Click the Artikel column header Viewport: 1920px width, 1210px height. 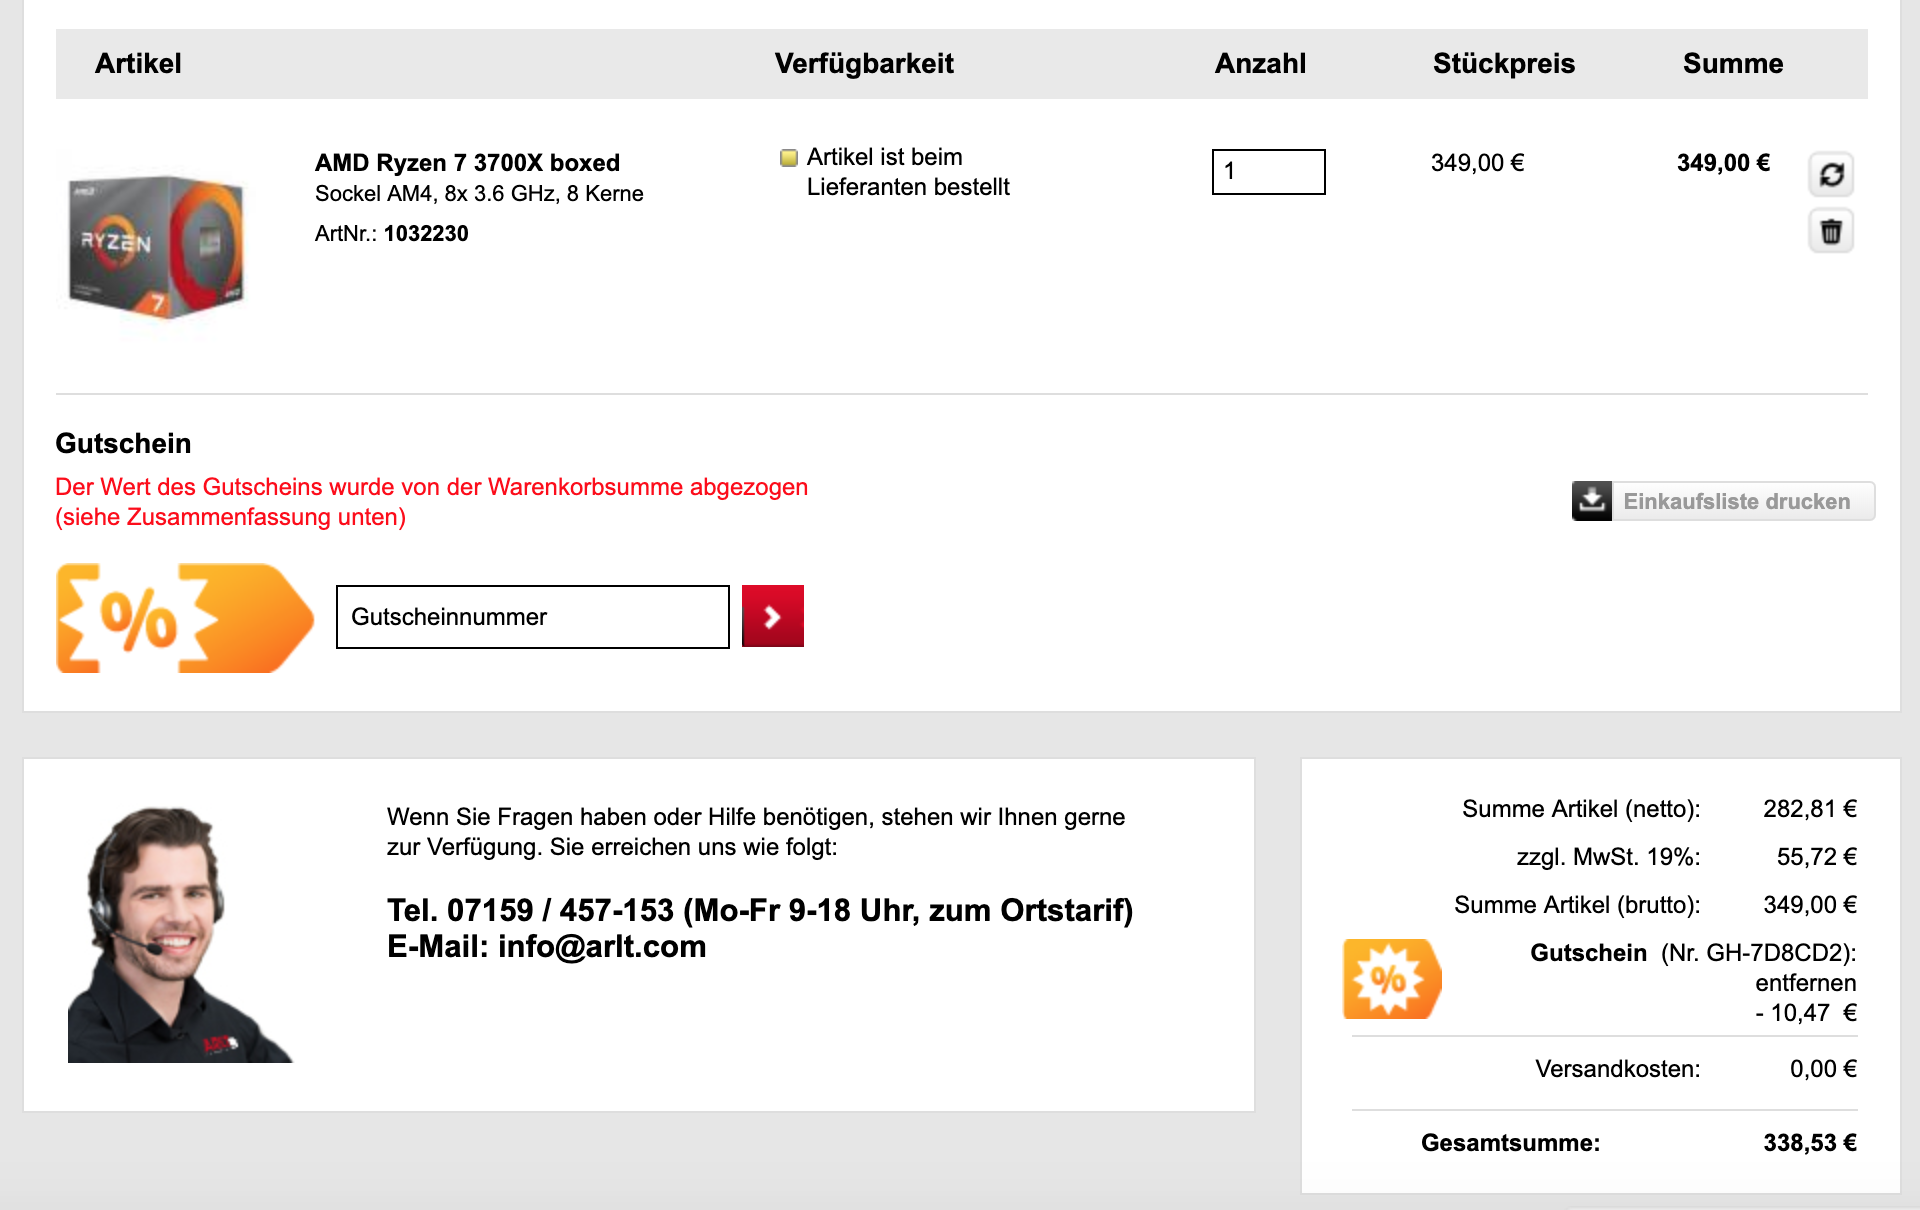tap(138, 64)
